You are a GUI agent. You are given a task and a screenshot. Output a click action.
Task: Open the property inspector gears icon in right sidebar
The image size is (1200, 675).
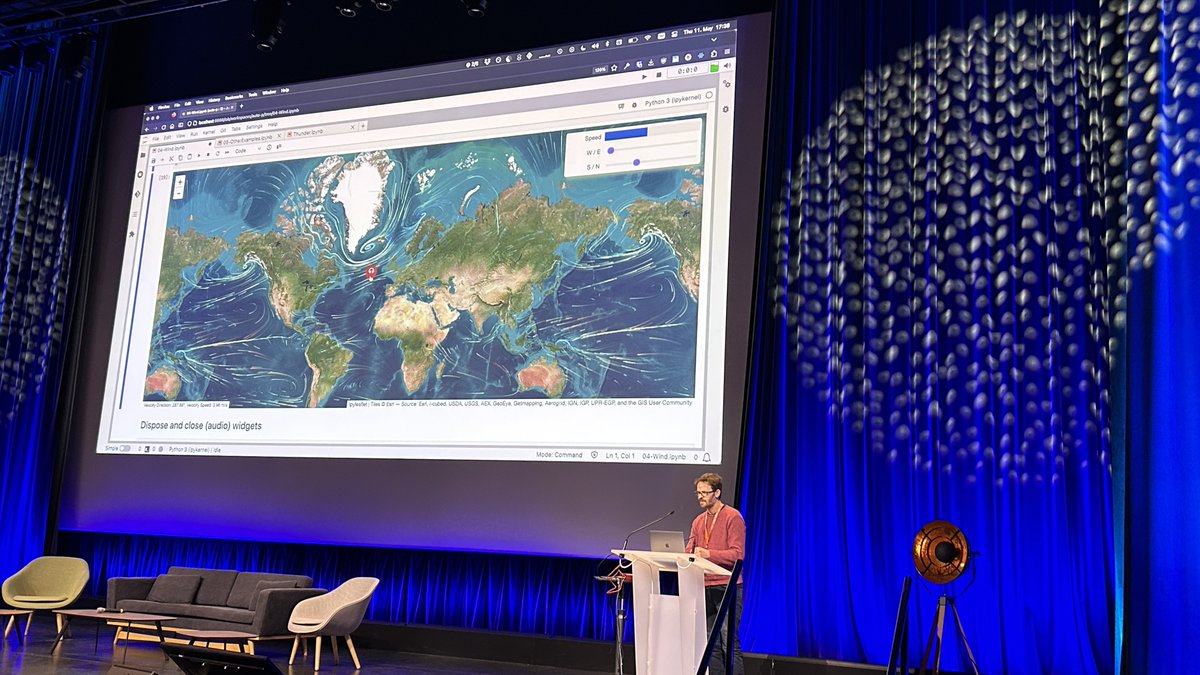[726, 84]
